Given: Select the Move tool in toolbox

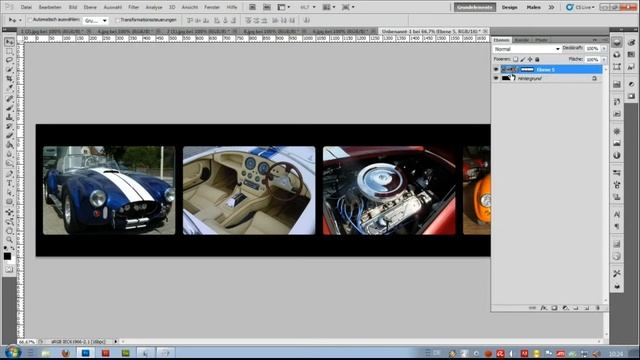Looking at the screenshot, I should coord(9,42).
